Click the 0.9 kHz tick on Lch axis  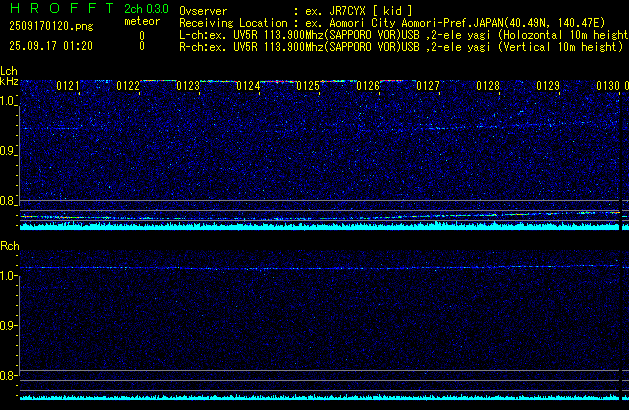click(x=8, y=151)
